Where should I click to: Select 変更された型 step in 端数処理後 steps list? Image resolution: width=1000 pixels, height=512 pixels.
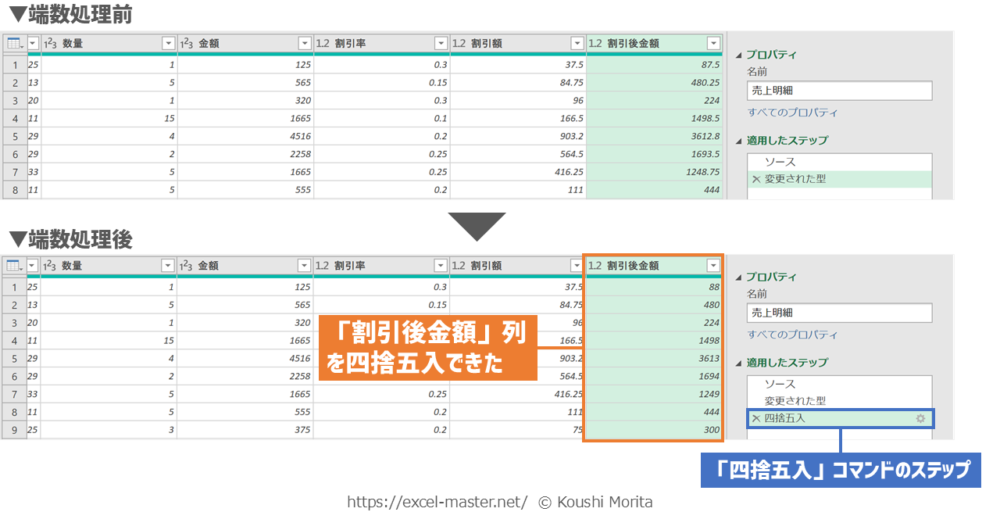(794, 401)
